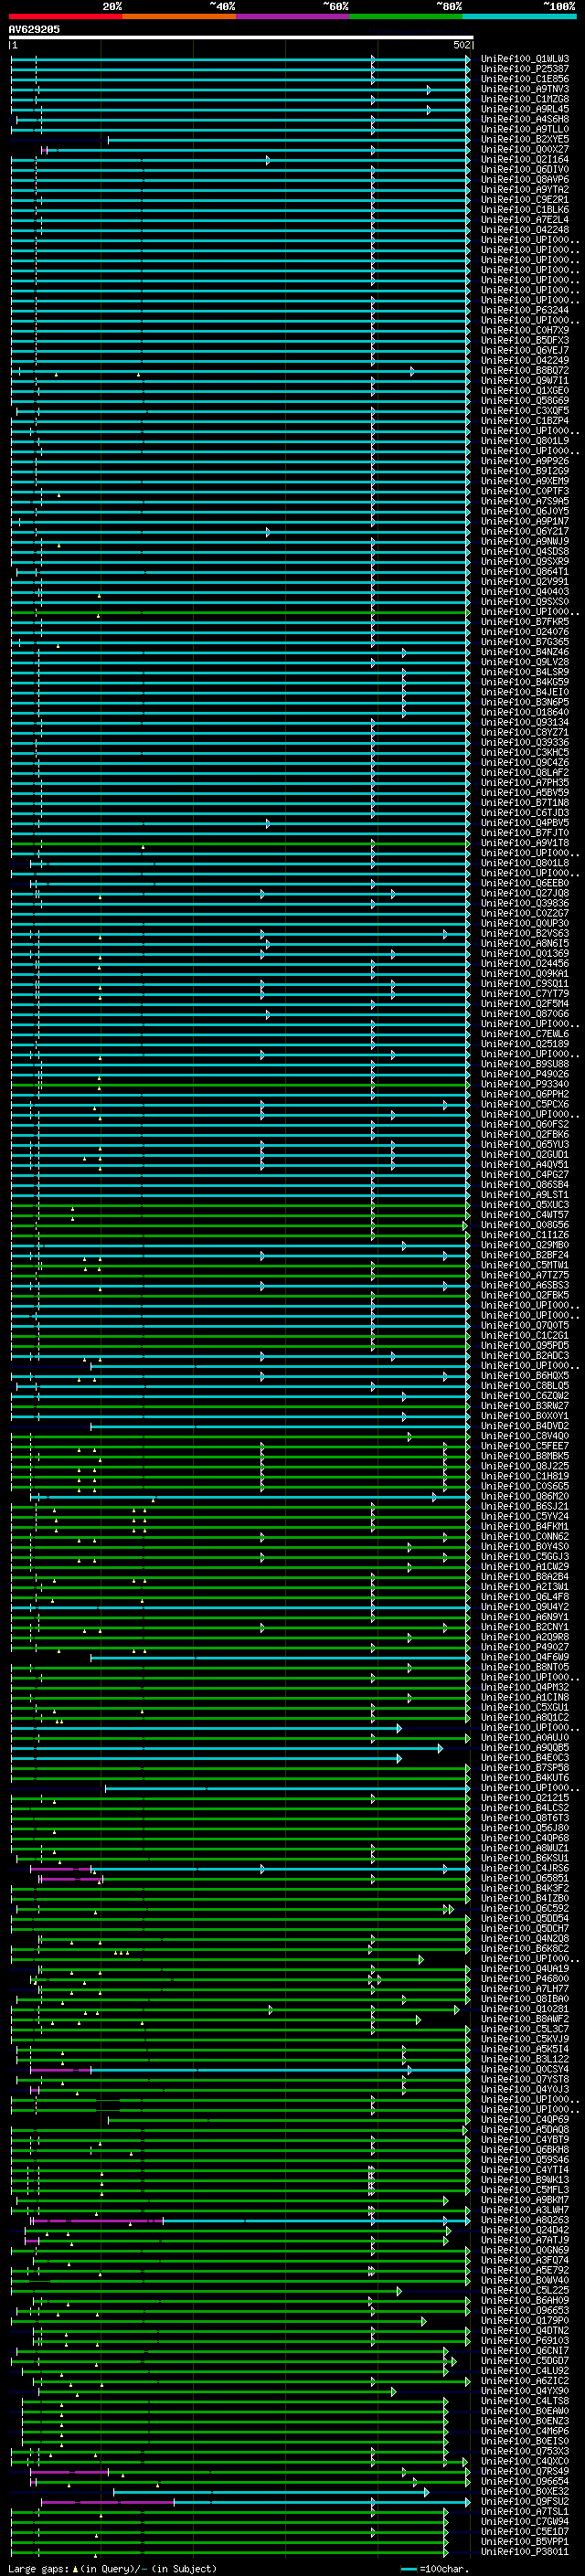Select the query name AV629205
The height and width of the screenshot is (2576, 585).
click(x=34, y=30)
